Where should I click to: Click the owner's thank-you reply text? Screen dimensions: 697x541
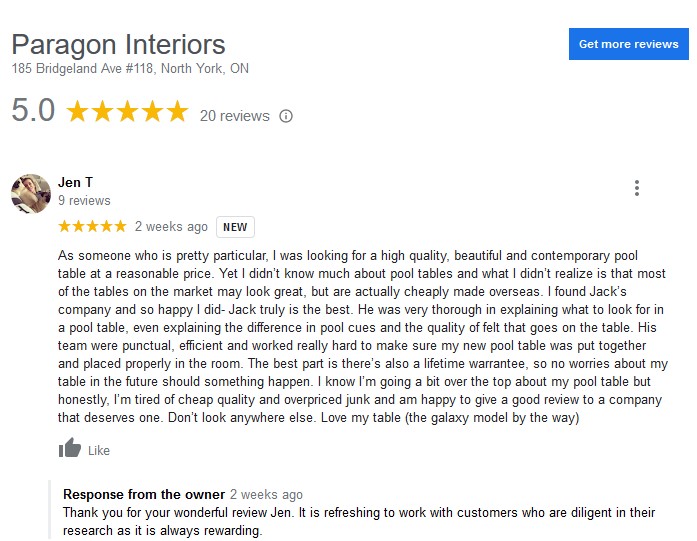[359, 521]
